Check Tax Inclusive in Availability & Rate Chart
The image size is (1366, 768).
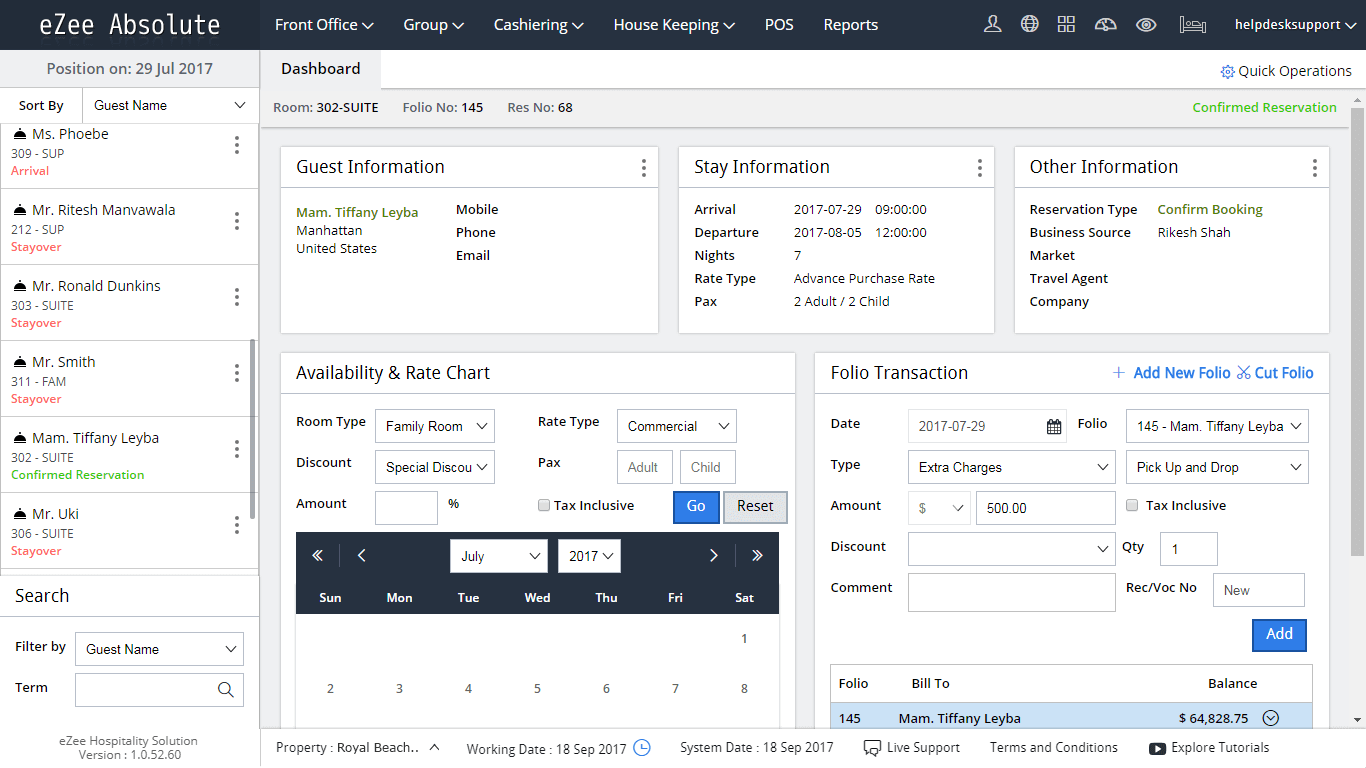(x=544, y=505)
